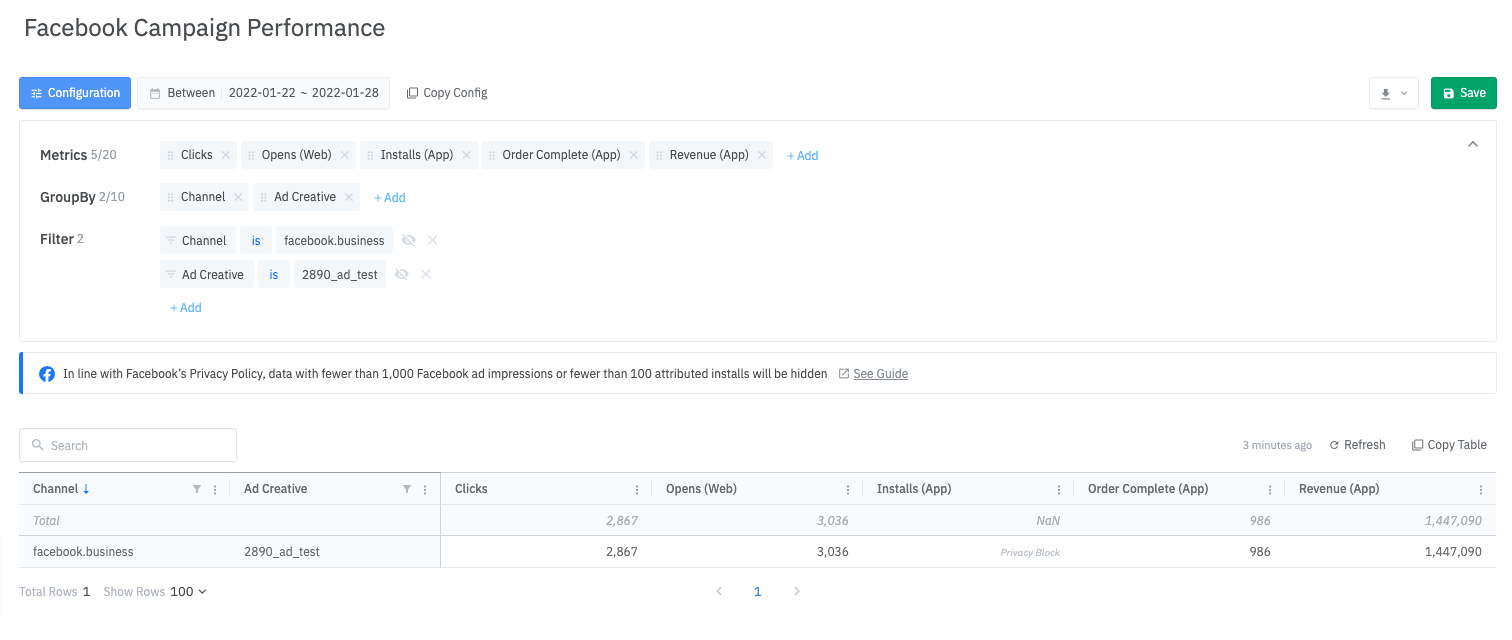Grab the Order Complete (App) drag handle
The width and height of the screenshot is (1512, 640).
click(492, 155)
